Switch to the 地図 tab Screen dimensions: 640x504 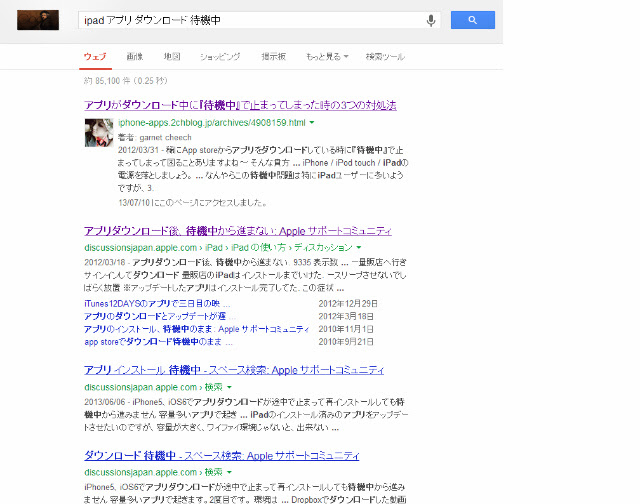coord(172,57)
